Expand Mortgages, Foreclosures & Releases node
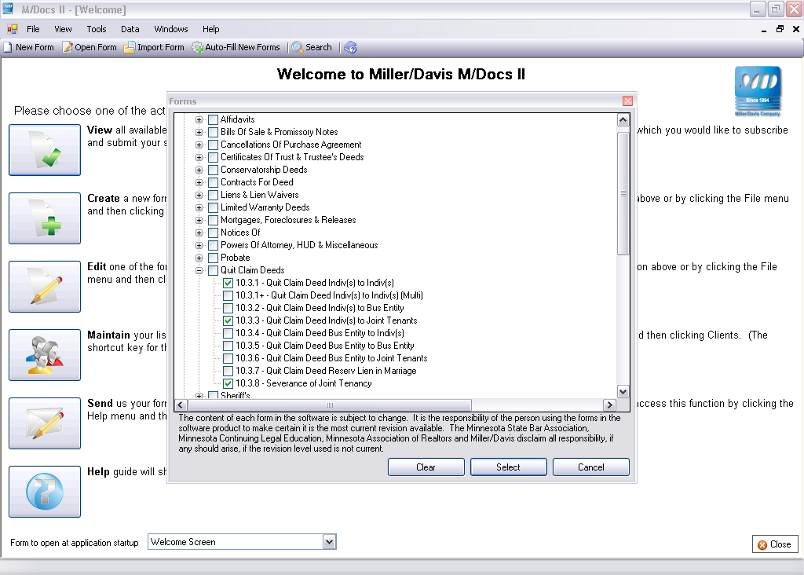804x575 pixels. pos(199,220)
